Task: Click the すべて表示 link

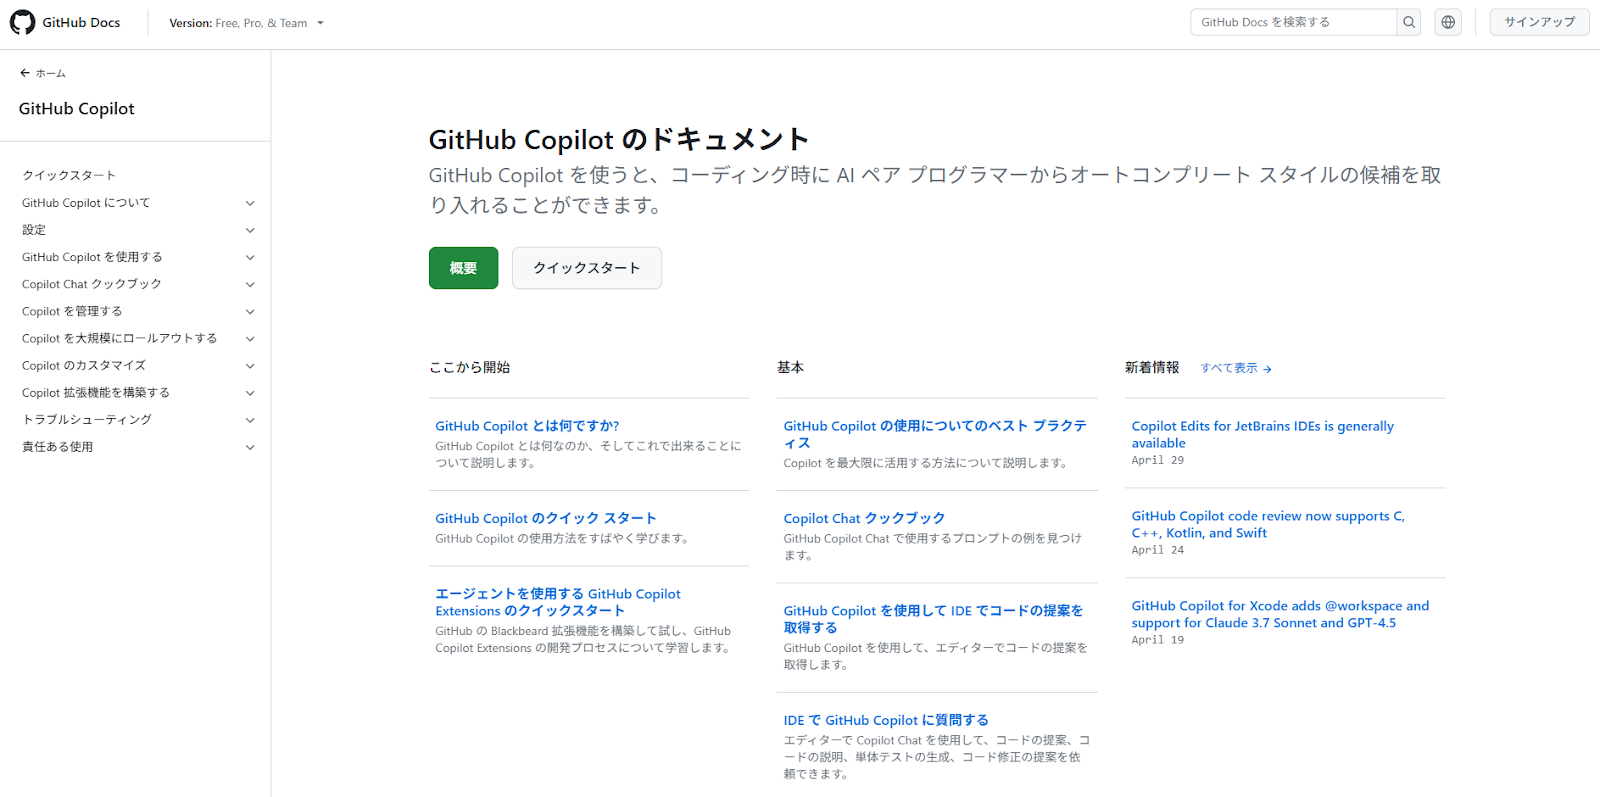Action: (1229, 368)
